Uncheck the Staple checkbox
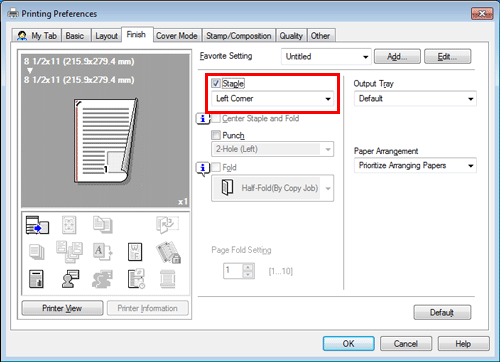 tap(216, 83)
